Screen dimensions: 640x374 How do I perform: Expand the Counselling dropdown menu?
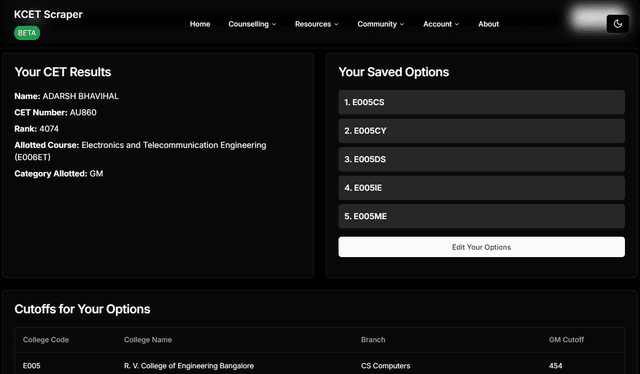pyautogui.click(x=252, y=24)
